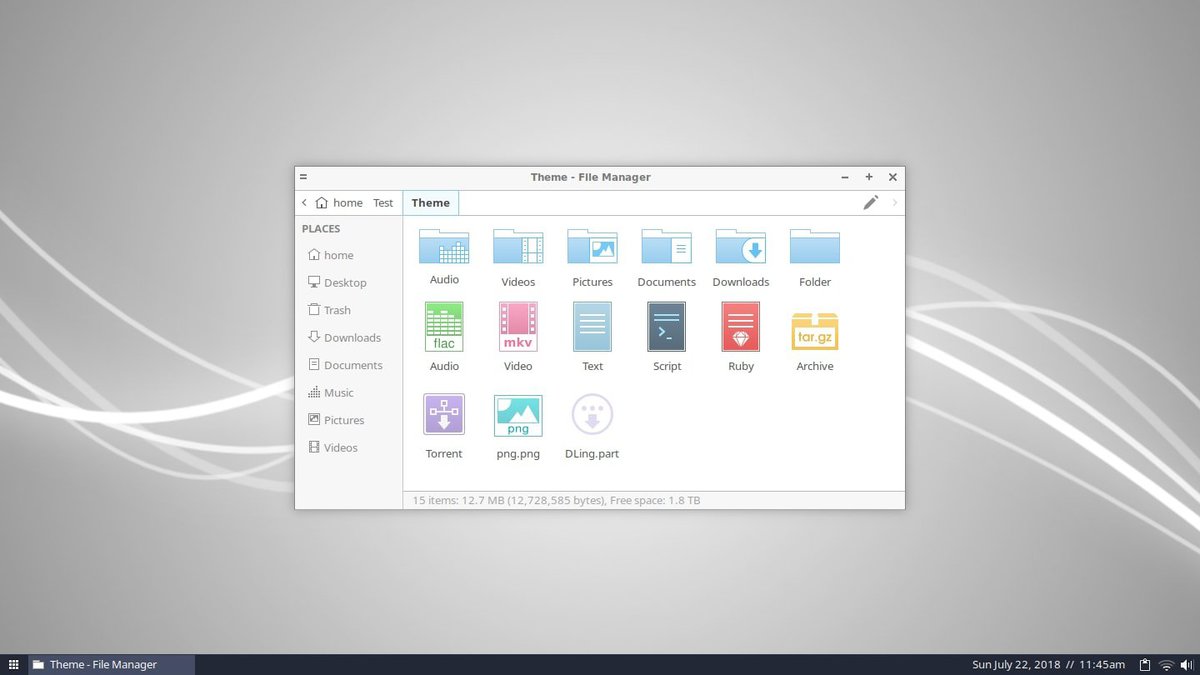The height and width of the screenshot is (675, 1200).
Task: Maximize the File Manager window
Action: (869, 177)
